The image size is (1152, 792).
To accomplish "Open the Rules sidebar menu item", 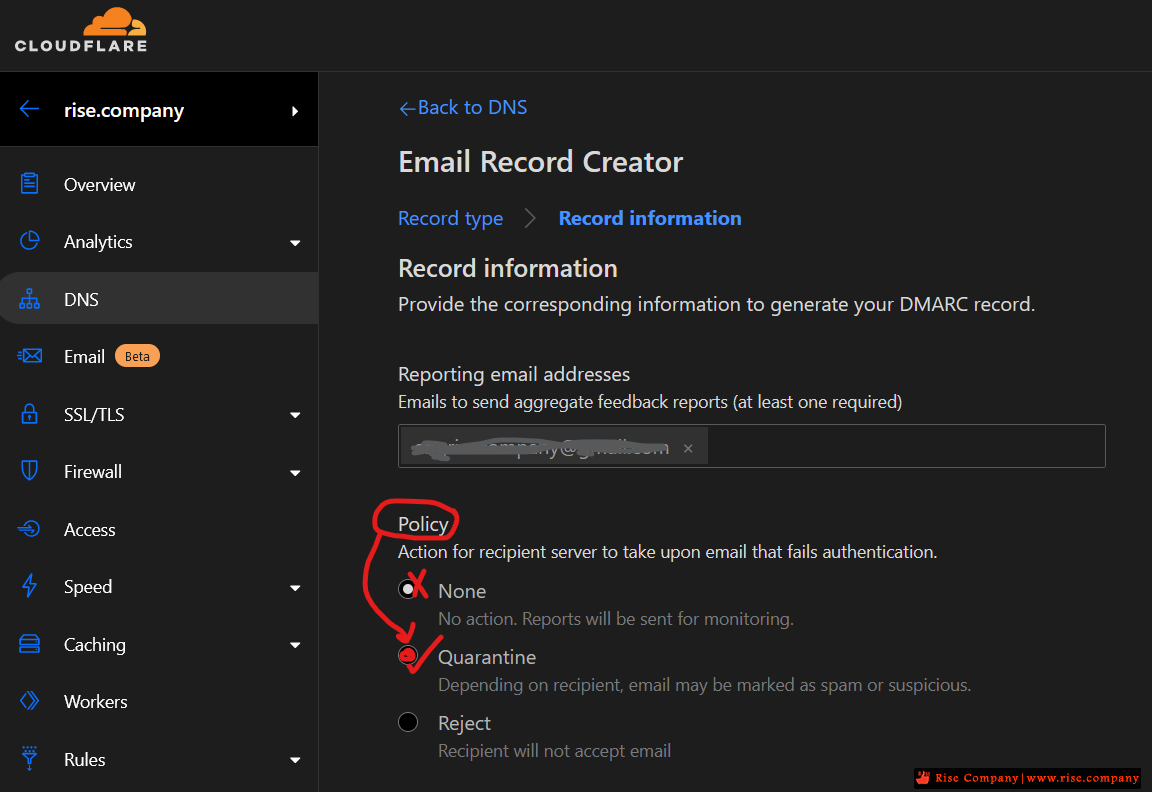I will [x=85, y=759].
